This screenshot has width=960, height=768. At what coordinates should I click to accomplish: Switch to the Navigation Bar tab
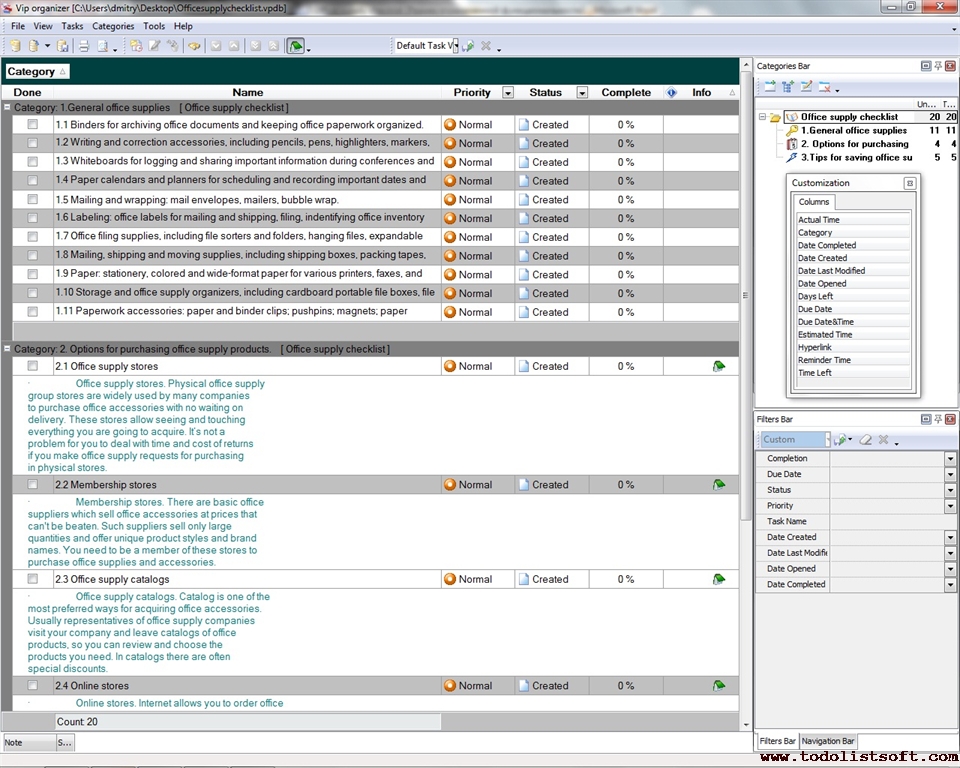pyautogui.click(x=828, y=740)
